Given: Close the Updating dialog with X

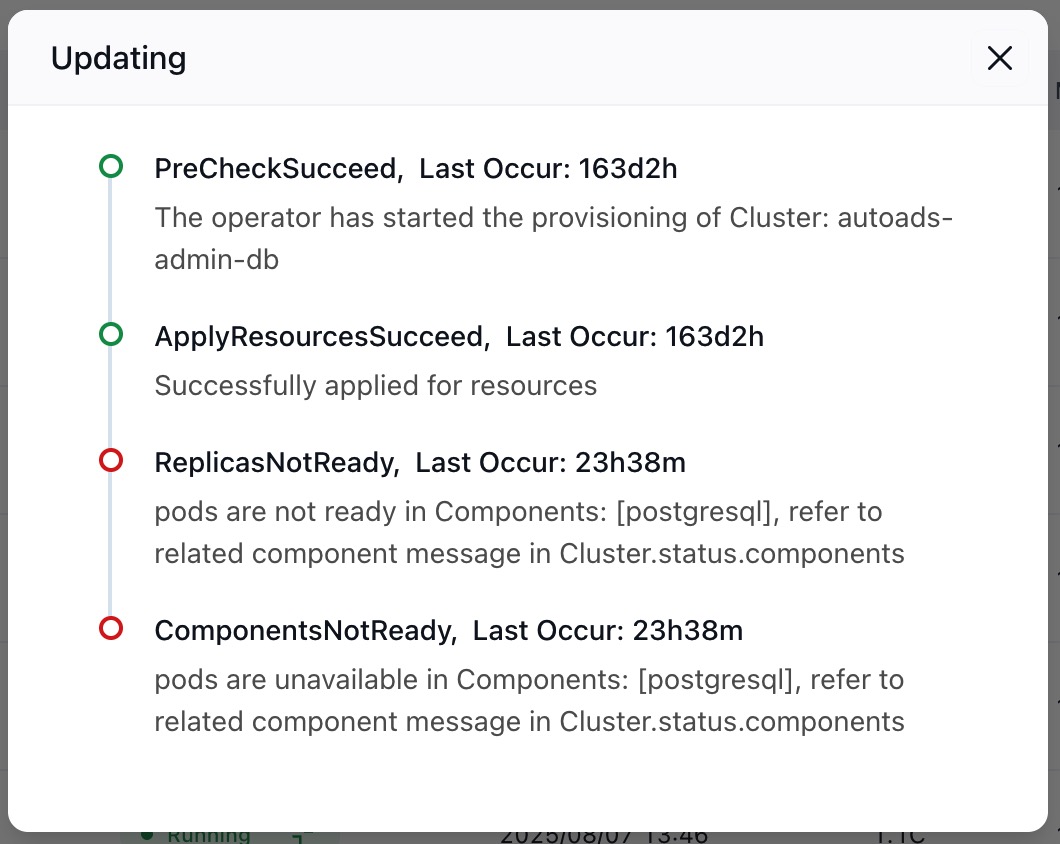Looking at the screenshot, I should (999, 59).
